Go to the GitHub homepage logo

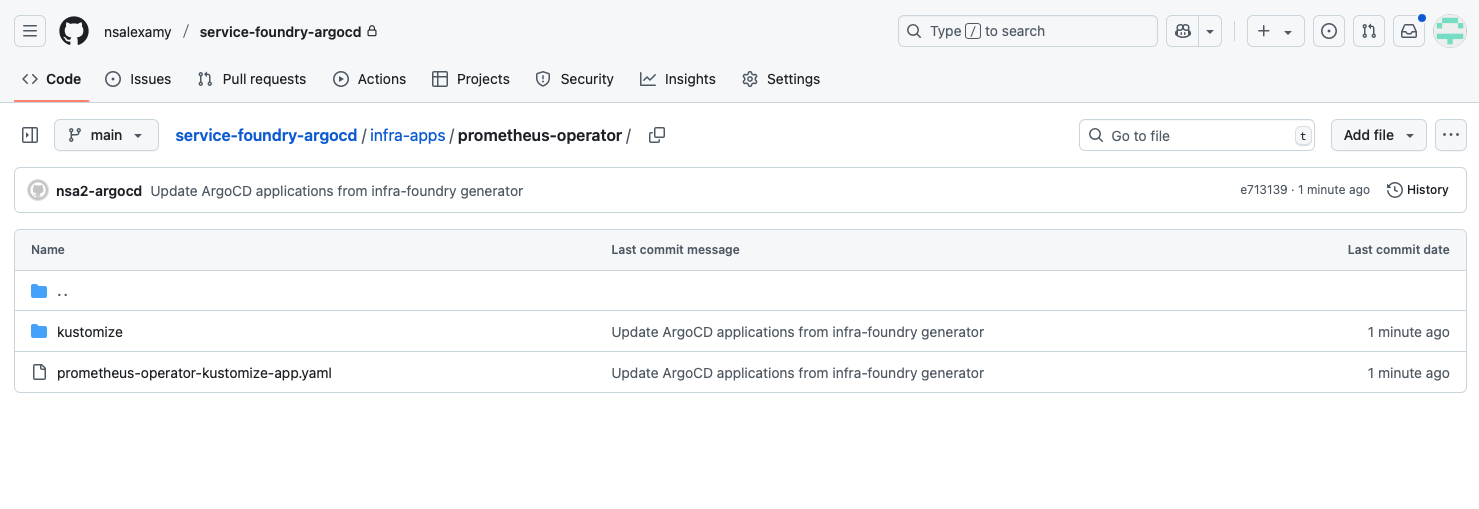click(x=74, y=31)
